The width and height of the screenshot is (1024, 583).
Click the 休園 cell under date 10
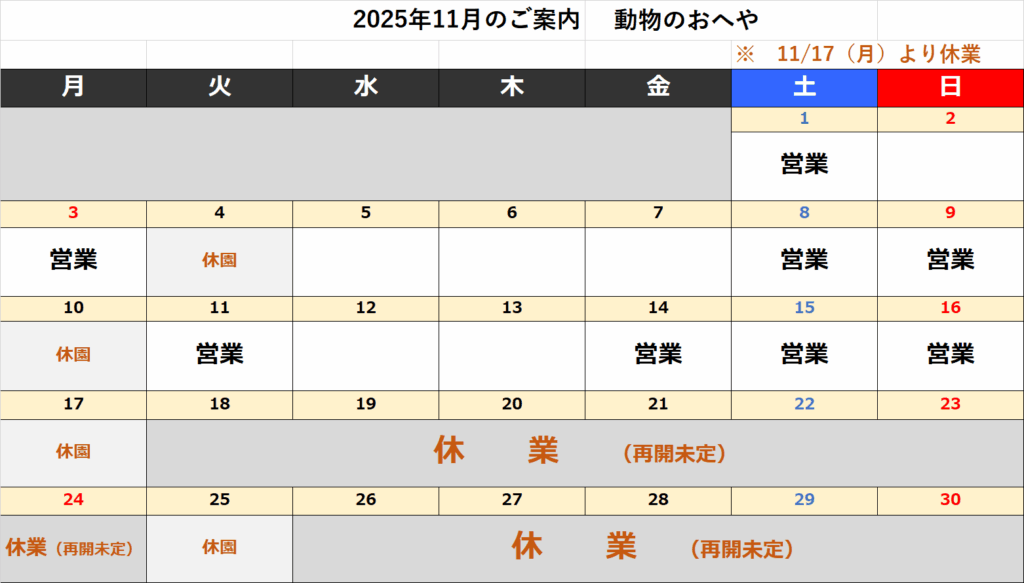(x=73, y=354)
